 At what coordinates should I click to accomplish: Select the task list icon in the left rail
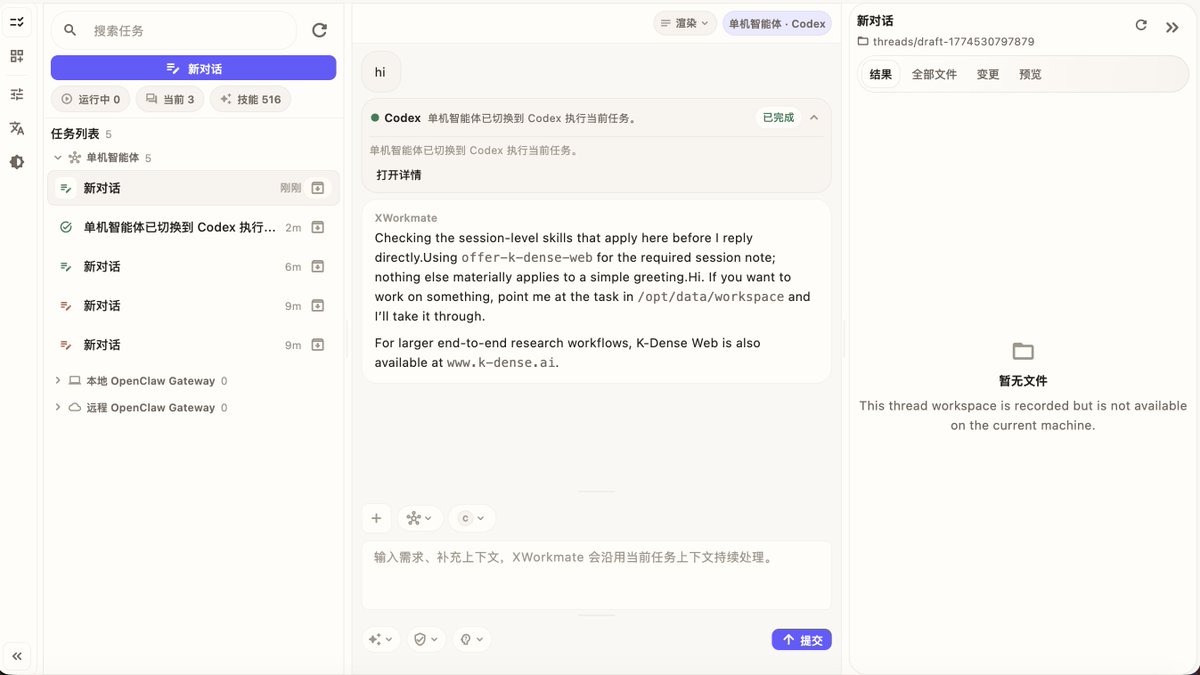coord(16,20)
